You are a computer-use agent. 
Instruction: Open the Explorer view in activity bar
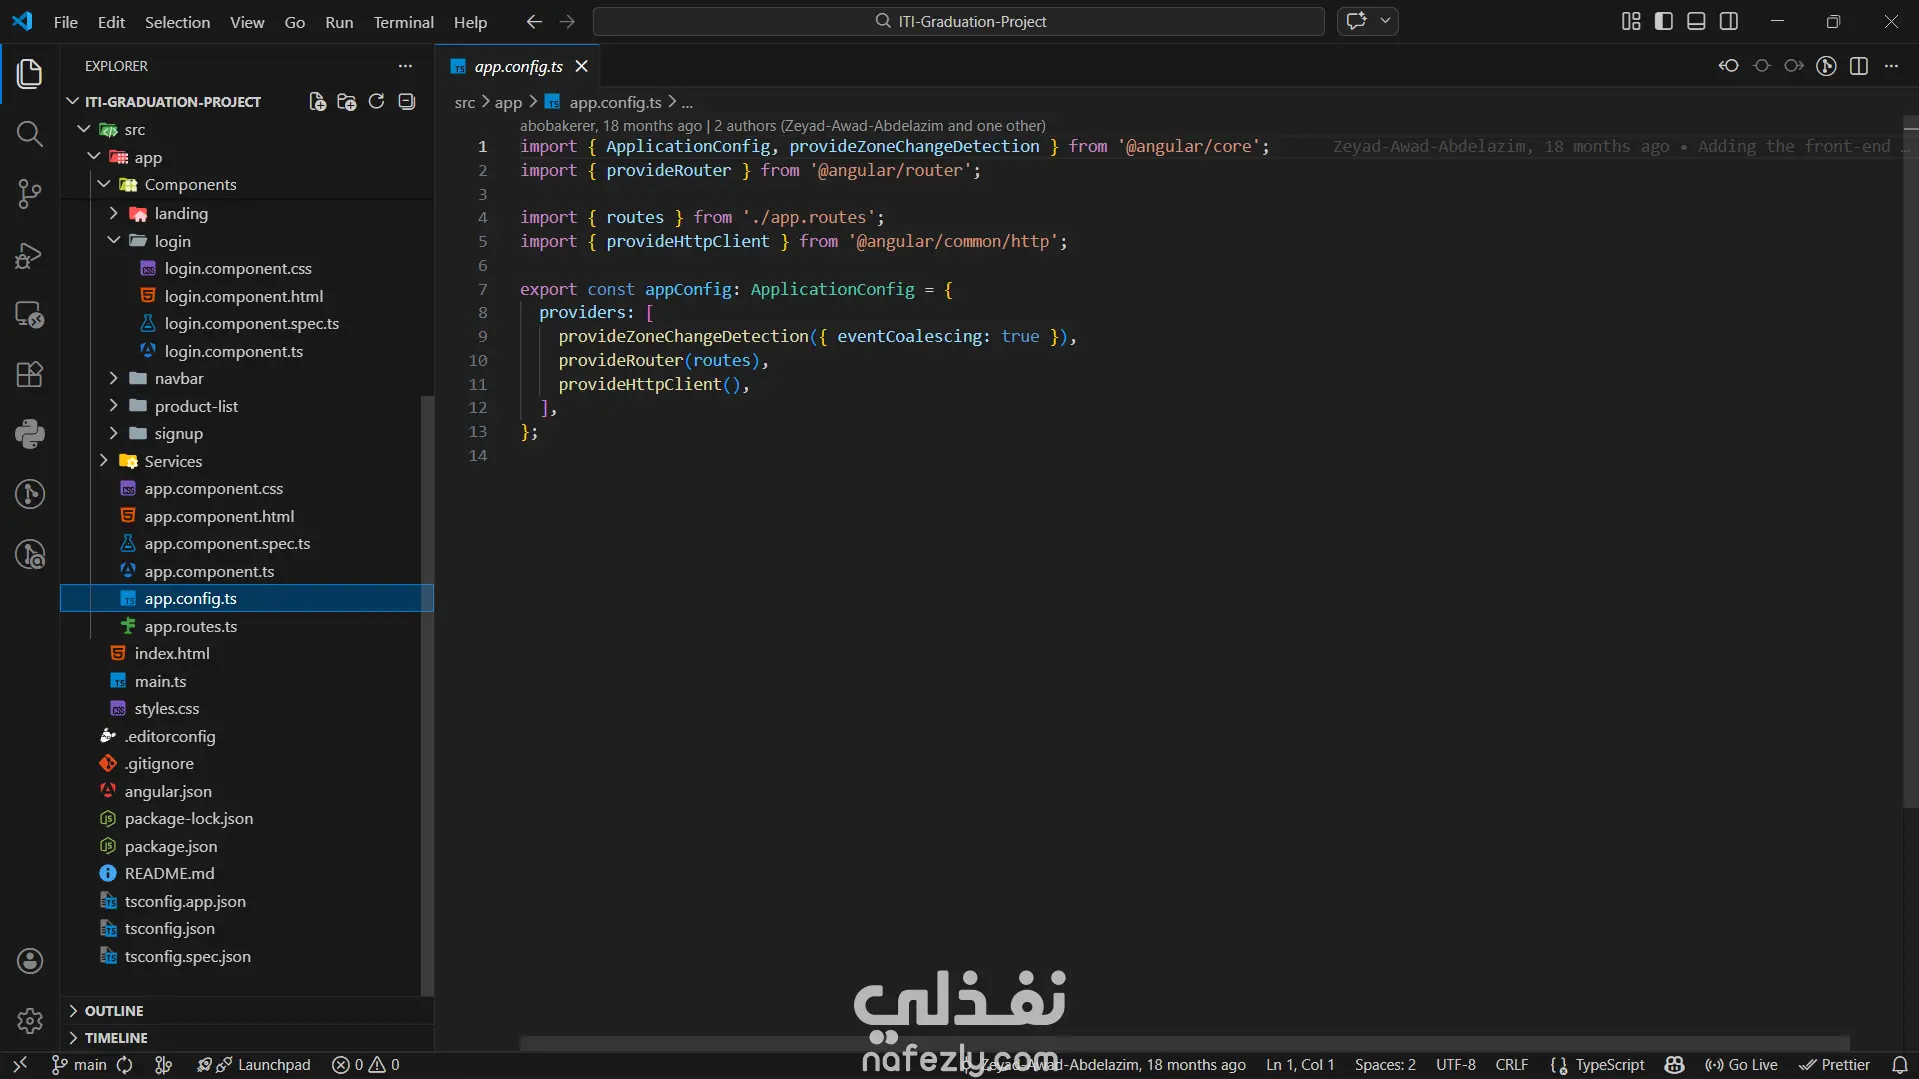pos(29,73)
